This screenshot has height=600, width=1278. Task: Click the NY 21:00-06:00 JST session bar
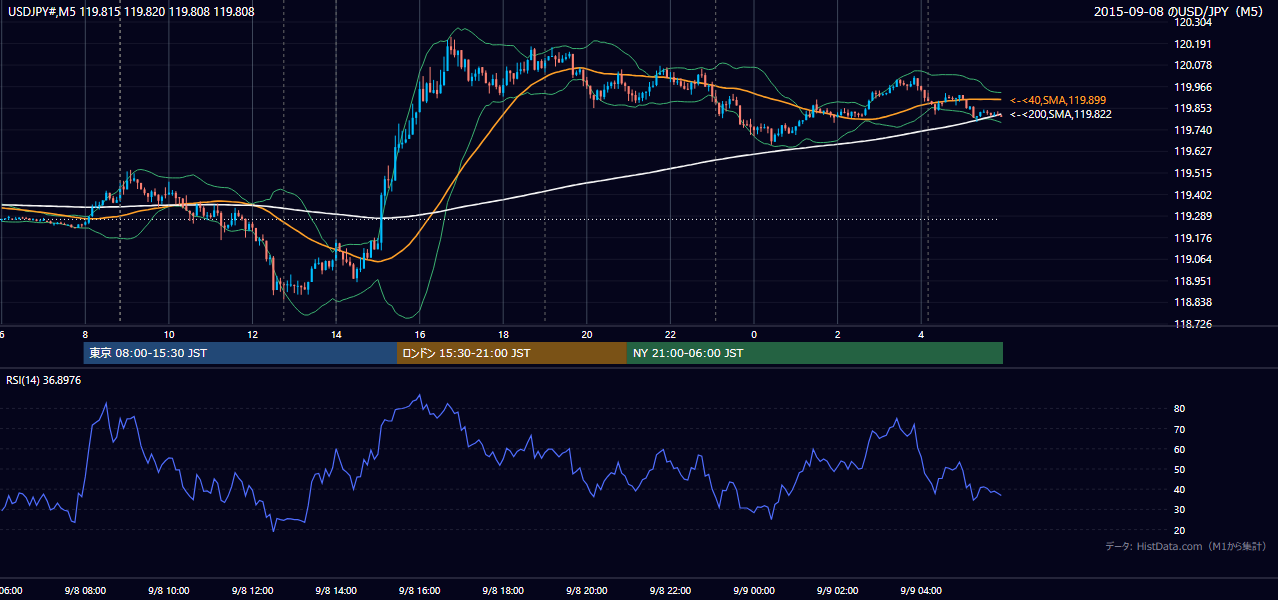point(815,353)
